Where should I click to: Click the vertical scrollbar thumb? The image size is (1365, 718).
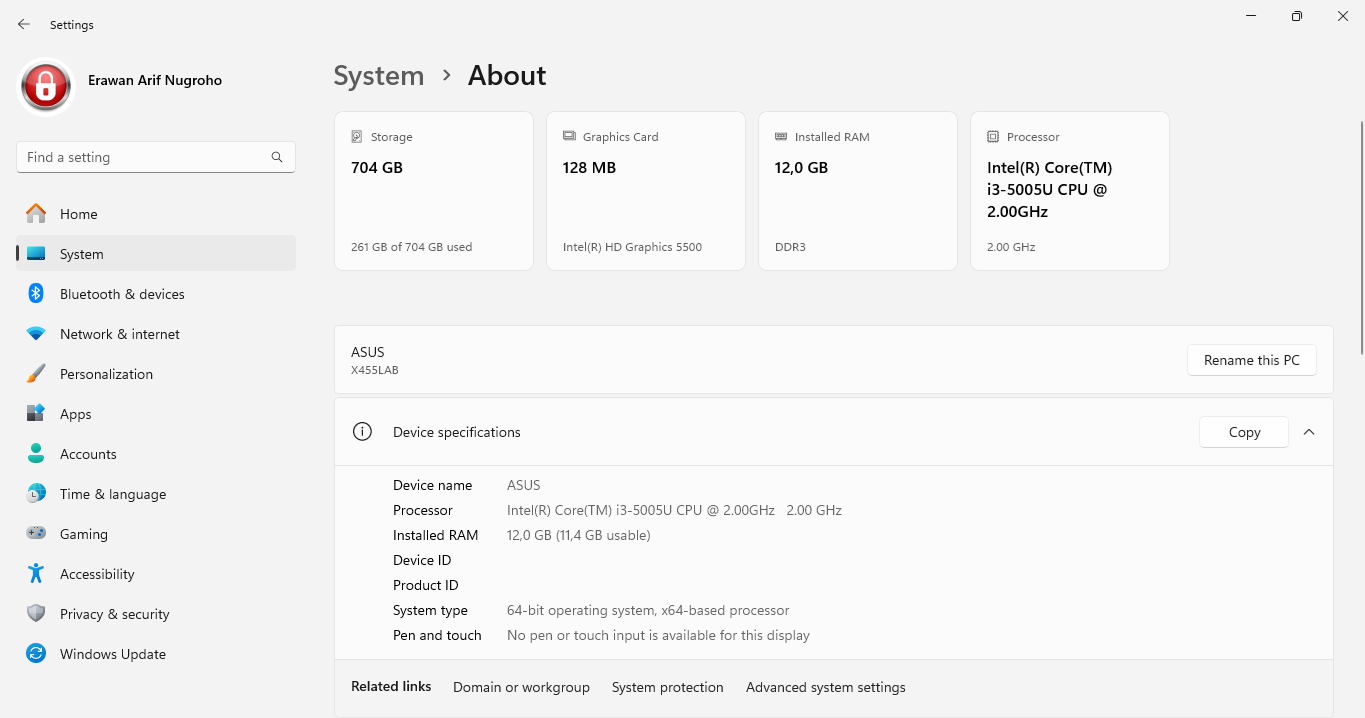[x=1360, y=237]
